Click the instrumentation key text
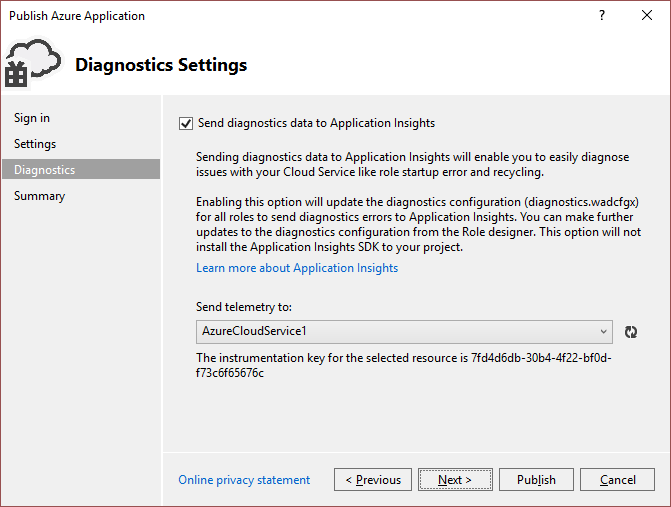 point(404,365)
